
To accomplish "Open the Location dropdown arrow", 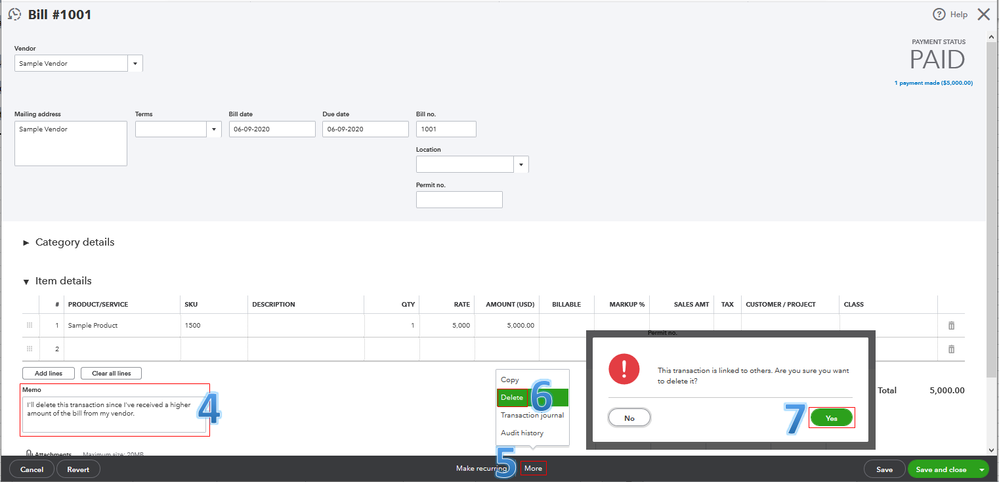I will pos(521,165).
